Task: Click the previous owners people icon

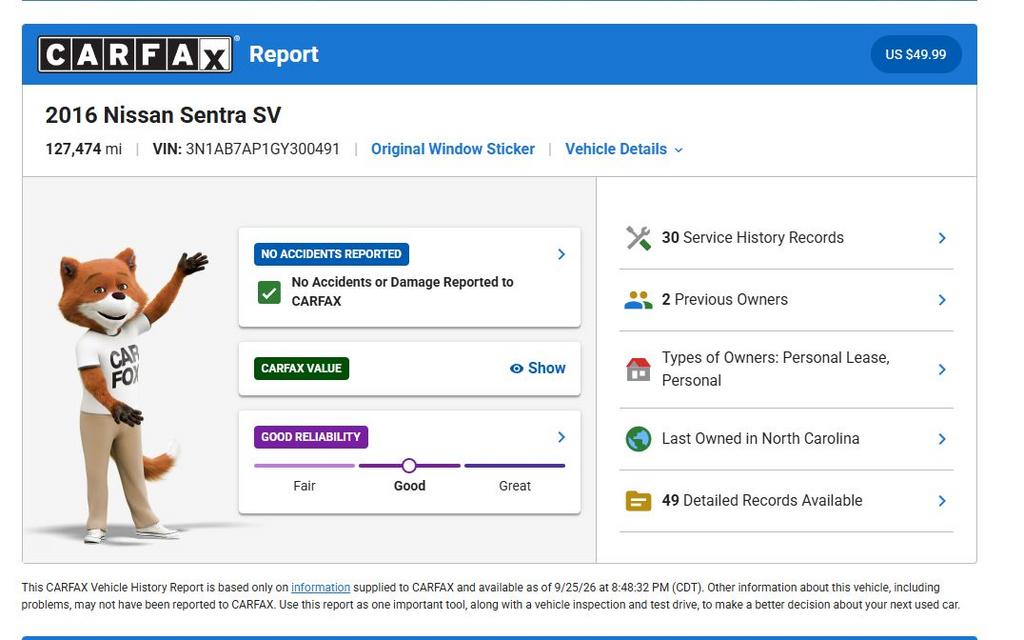Action: [x=638, y=300]
